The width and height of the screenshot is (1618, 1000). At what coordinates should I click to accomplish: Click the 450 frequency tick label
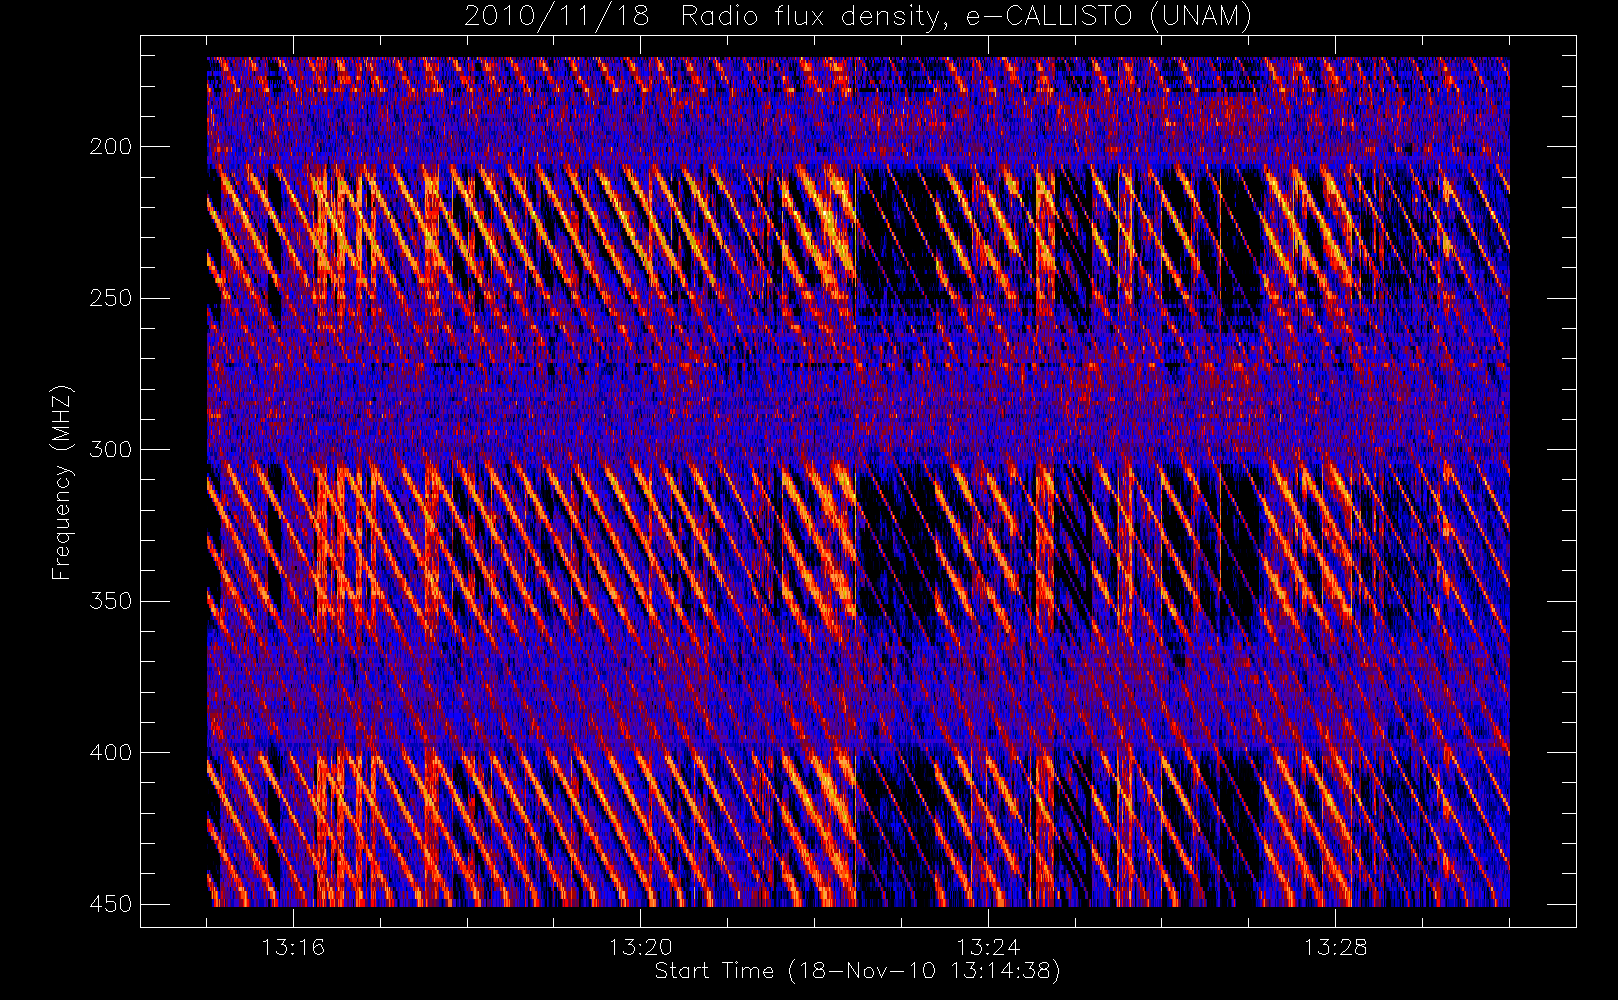[x=110, y=904]
